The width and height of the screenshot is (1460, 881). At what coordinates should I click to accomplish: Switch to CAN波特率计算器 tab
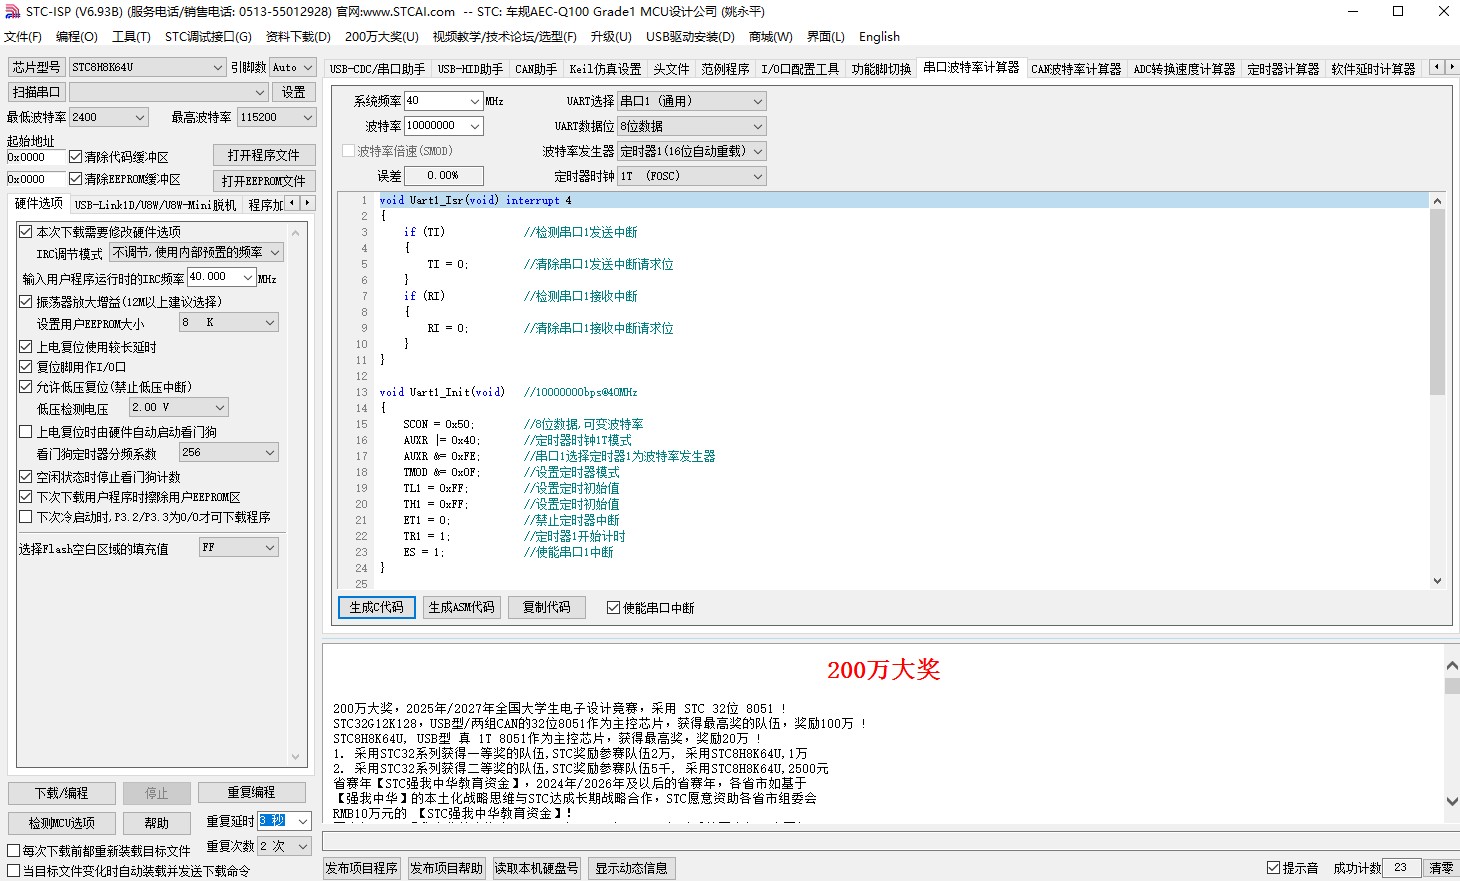(x=1076, y=69)
